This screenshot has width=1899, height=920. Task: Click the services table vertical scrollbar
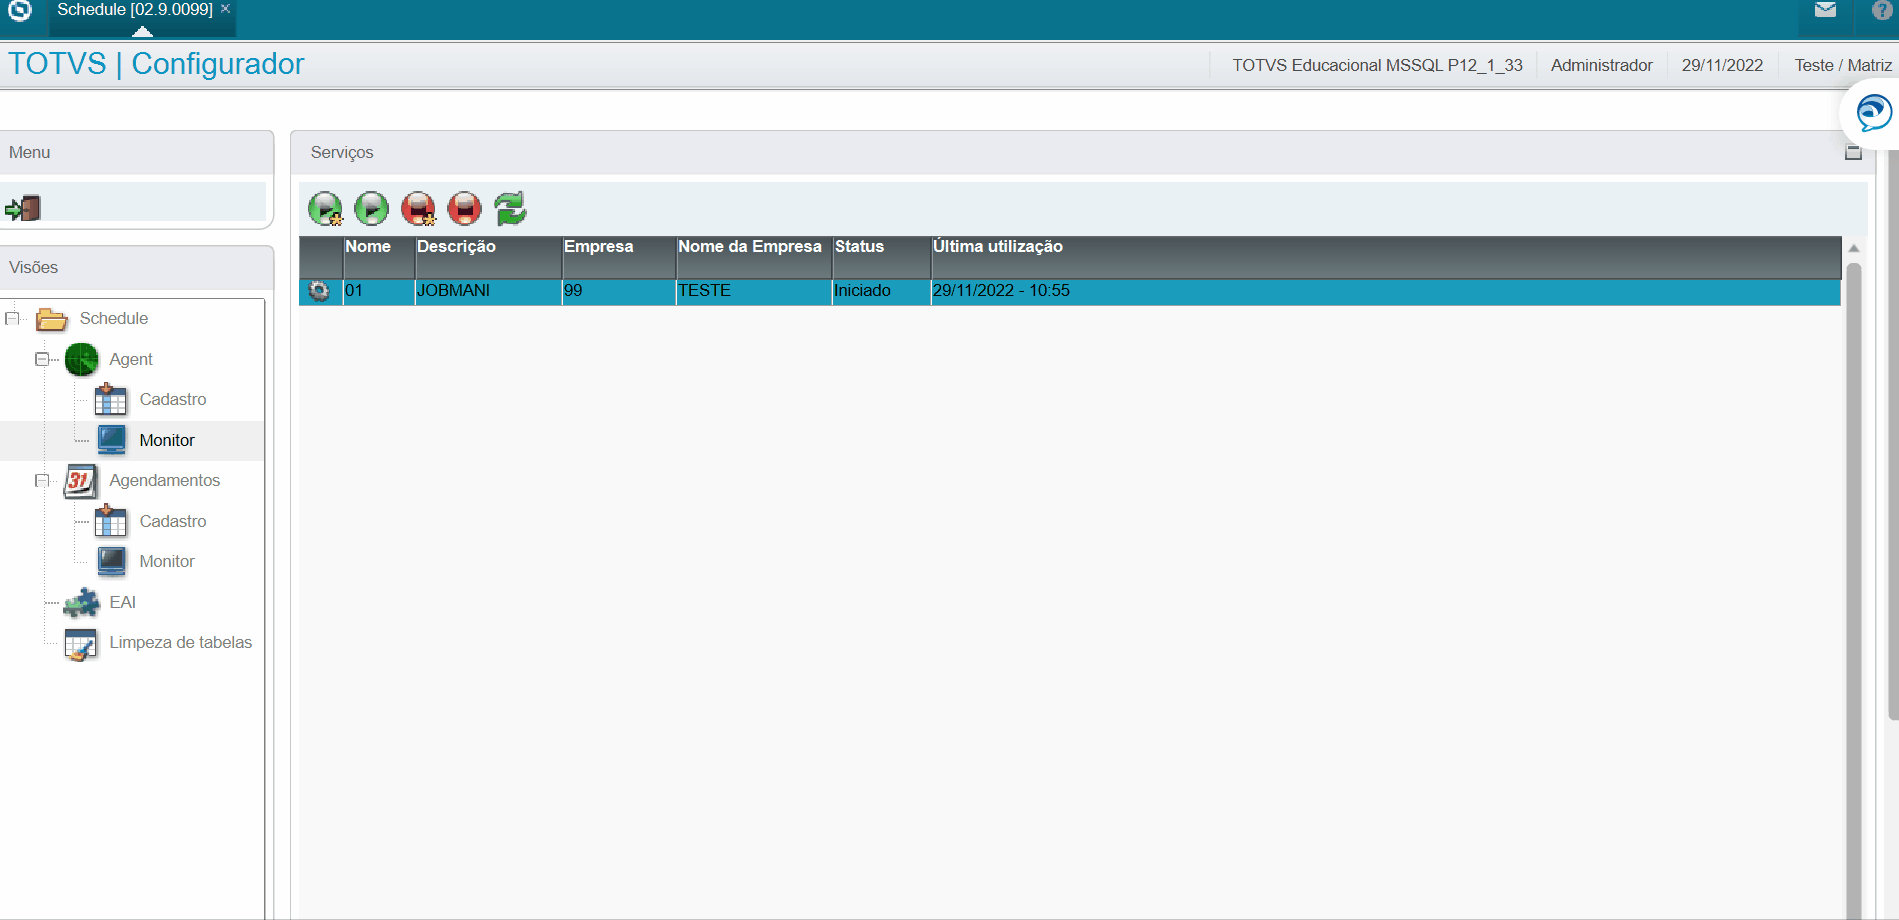1853,590
